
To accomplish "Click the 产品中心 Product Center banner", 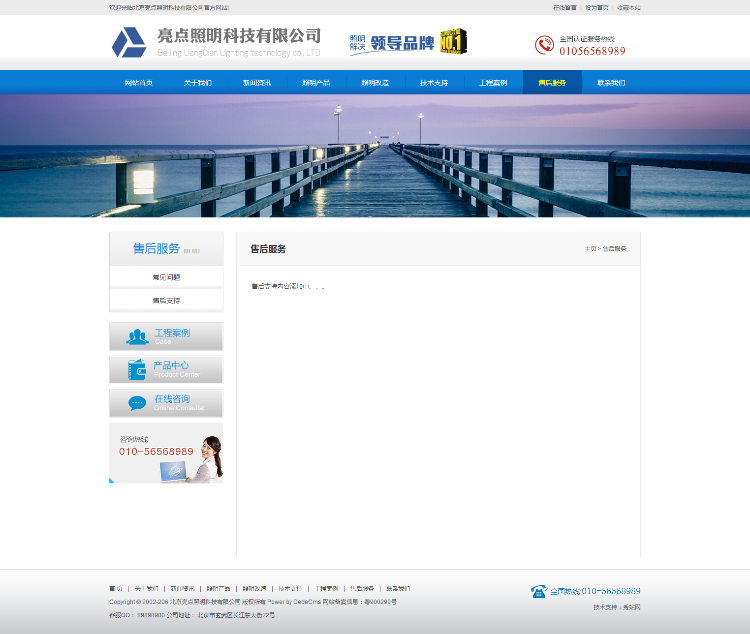I will coord(166,369).
